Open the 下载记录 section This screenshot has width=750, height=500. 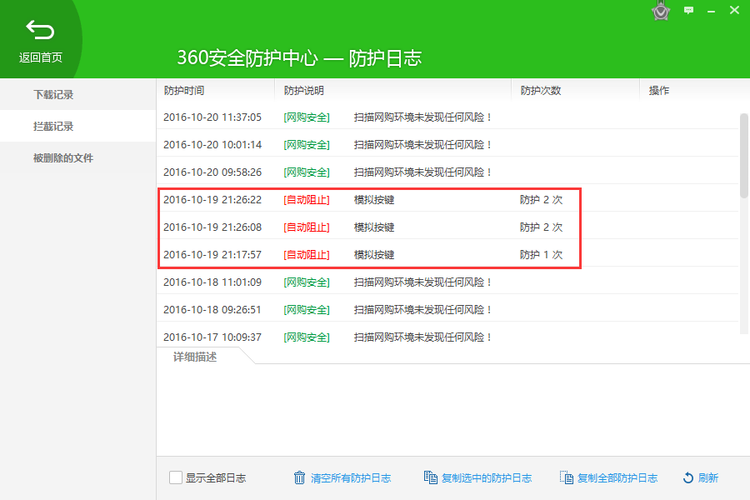78,94
